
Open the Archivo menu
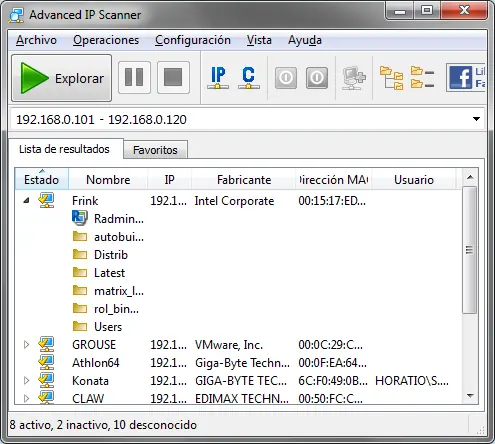pyautogui.click(x=36, y=40)
